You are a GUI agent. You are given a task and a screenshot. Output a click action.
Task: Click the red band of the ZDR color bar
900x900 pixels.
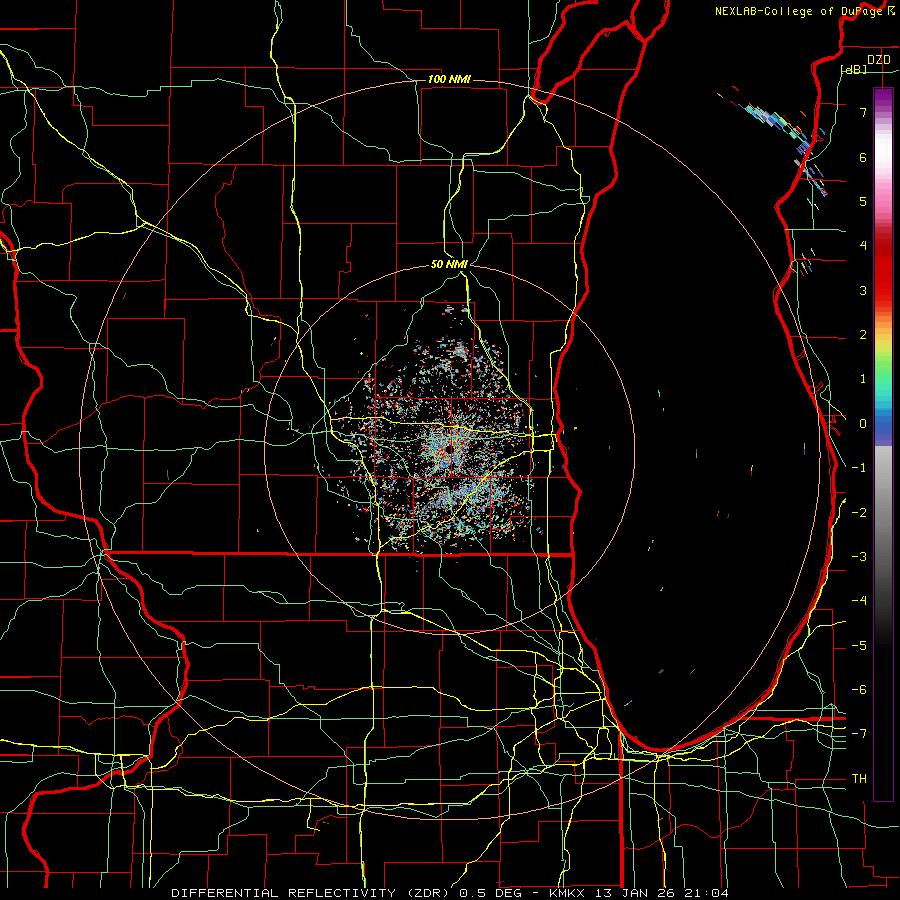pyautogui.click(x=883, y=270)
